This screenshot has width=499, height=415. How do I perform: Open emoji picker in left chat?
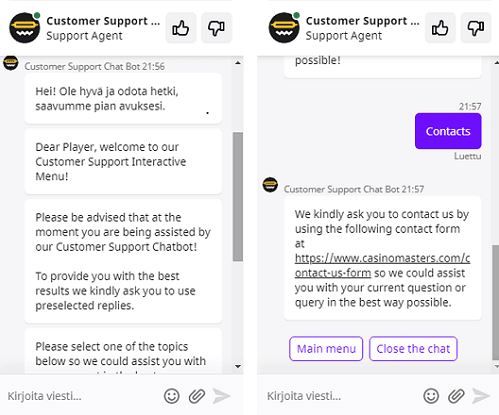(x=172, y=396)
